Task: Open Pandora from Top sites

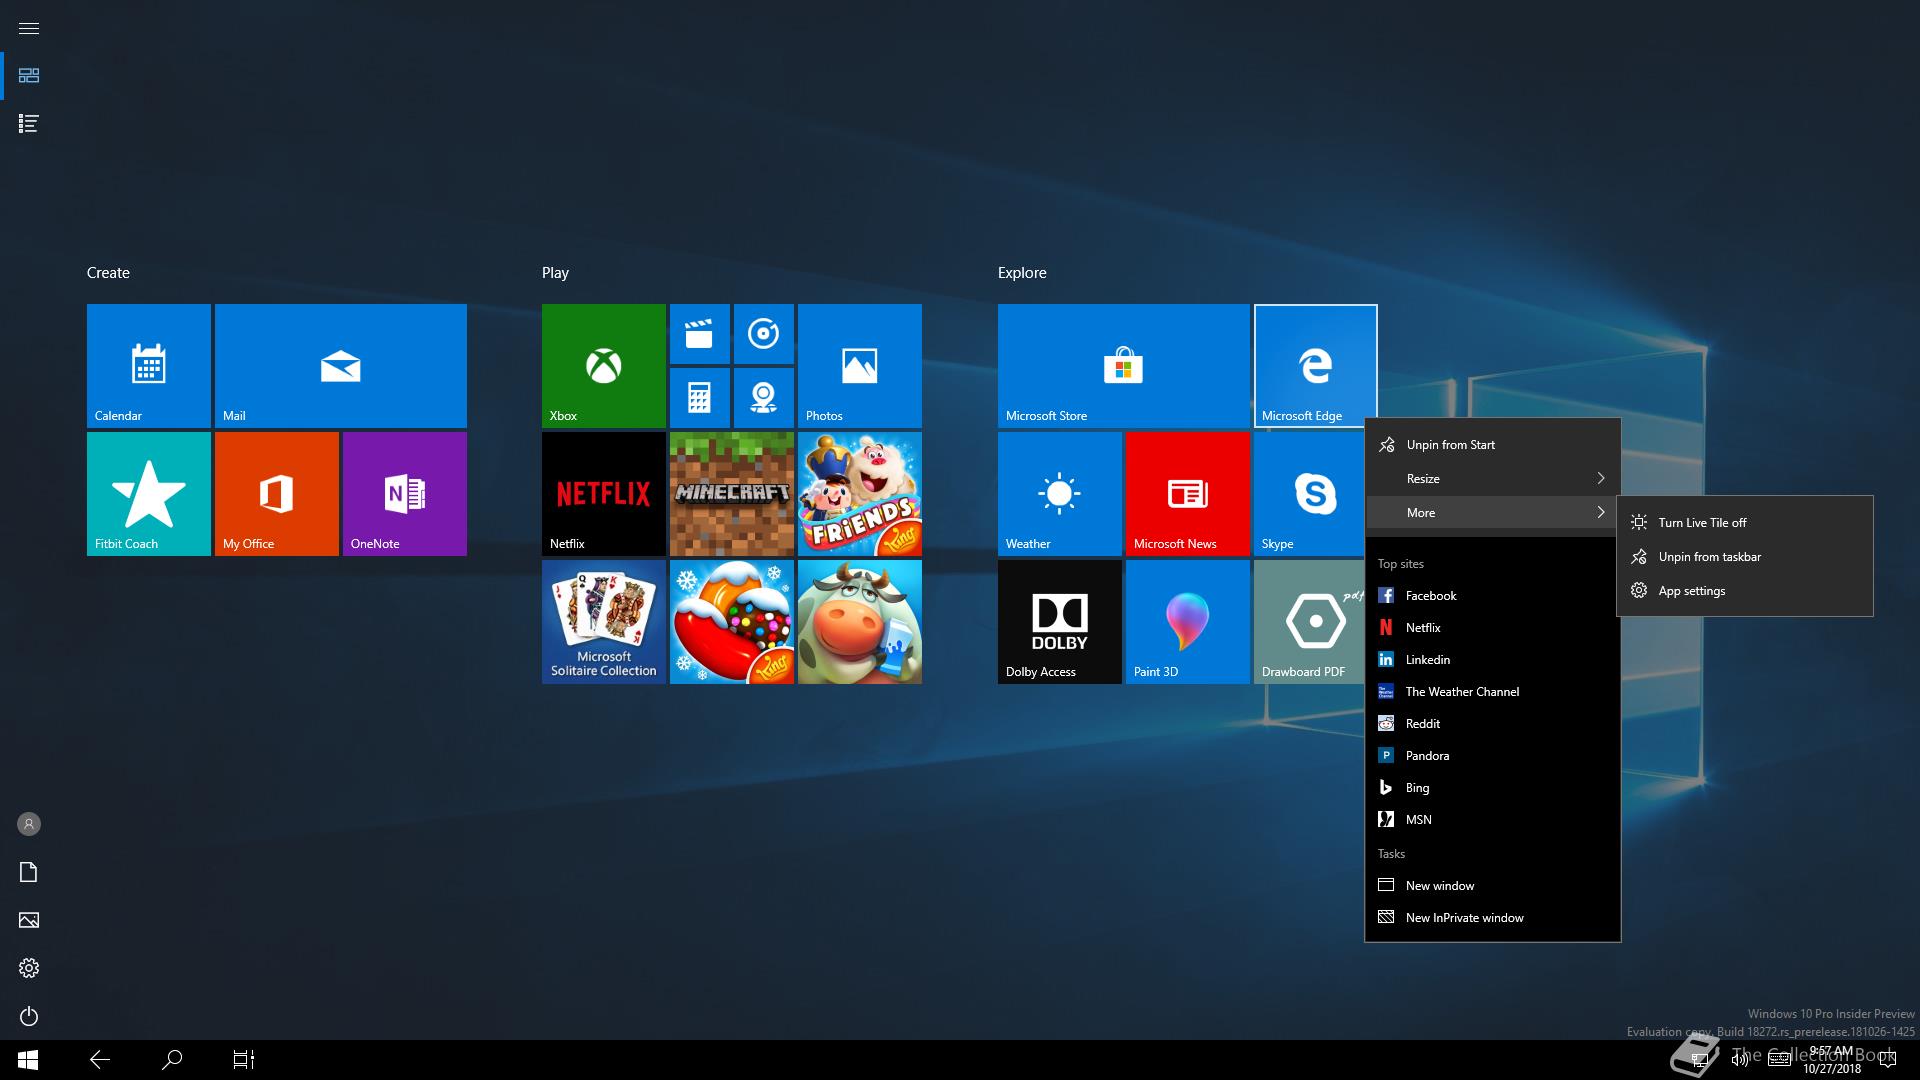Action: click(1492, 756)
